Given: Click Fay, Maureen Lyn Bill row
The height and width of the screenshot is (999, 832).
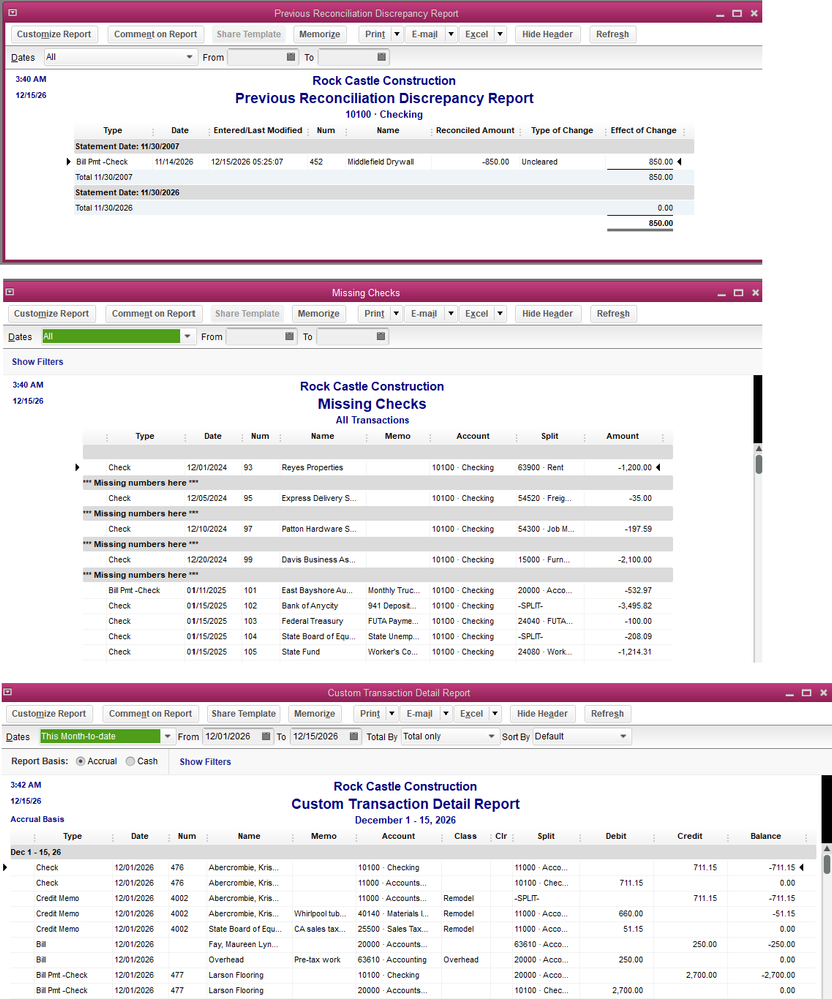Looking at the screenshot, I should tap(412, 944).
